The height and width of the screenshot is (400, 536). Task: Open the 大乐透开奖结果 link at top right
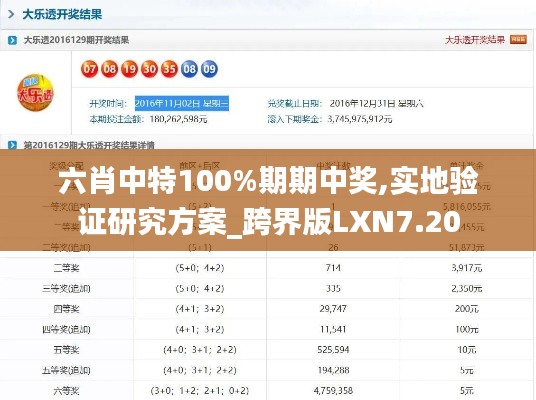coord(475,40)
